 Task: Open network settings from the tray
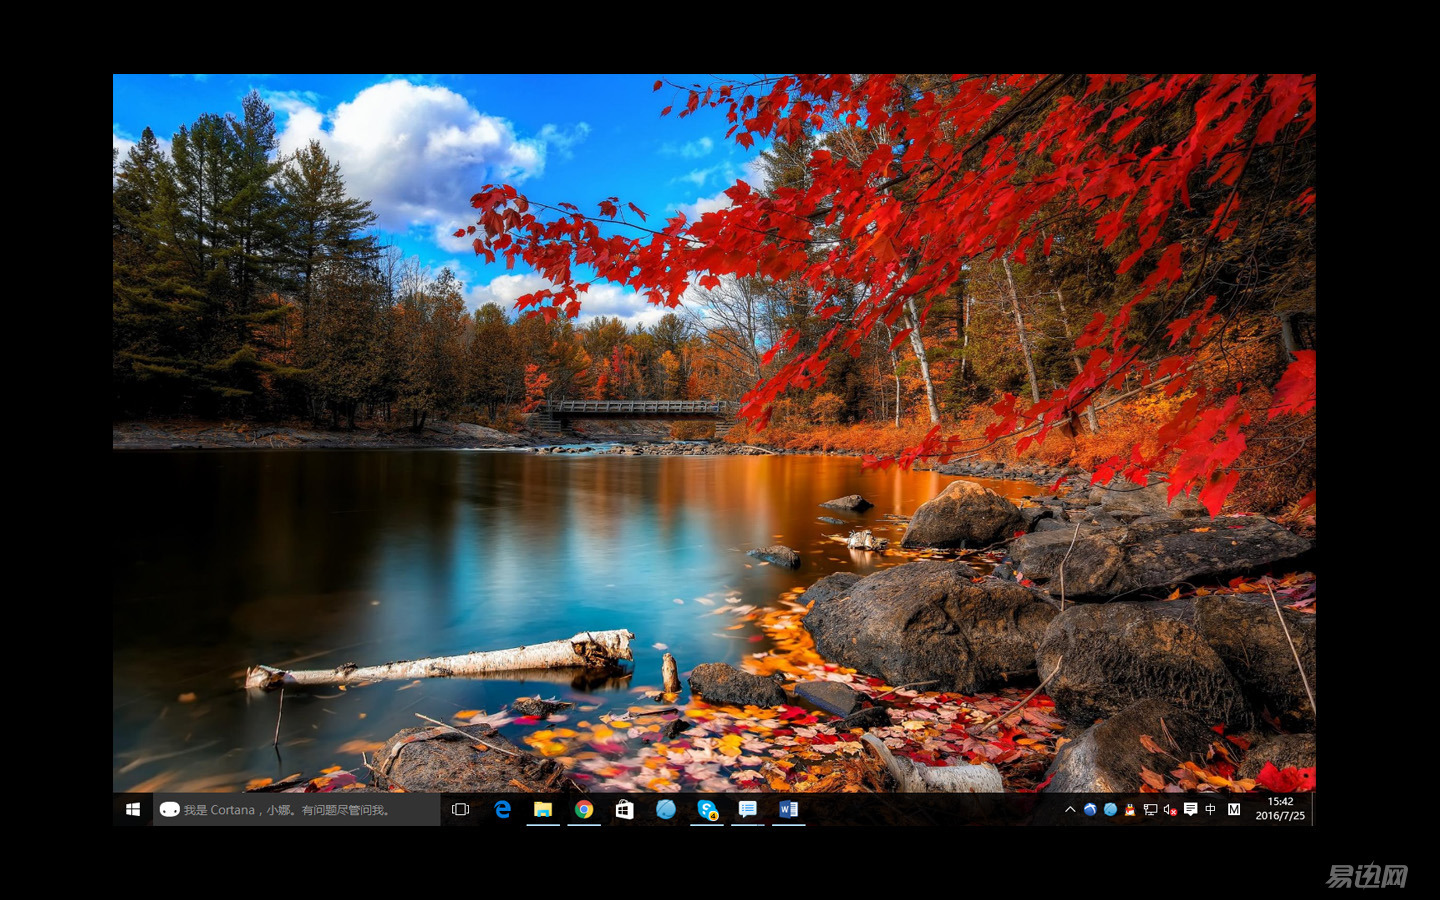(1150, 810)
